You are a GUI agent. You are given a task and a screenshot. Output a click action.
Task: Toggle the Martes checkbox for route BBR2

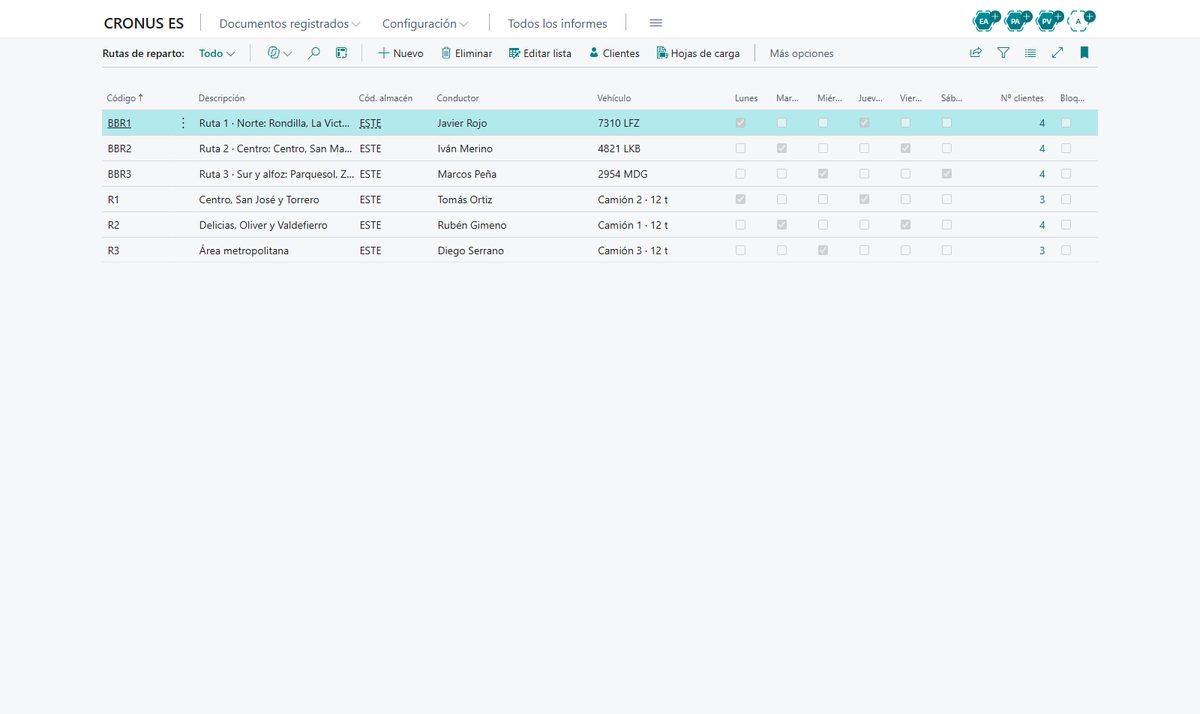coord(782,148)
